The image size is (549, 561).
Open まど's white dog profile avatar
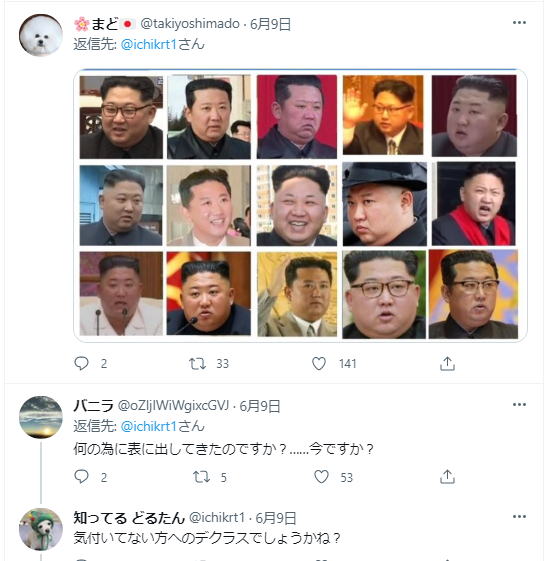[41, 35]
